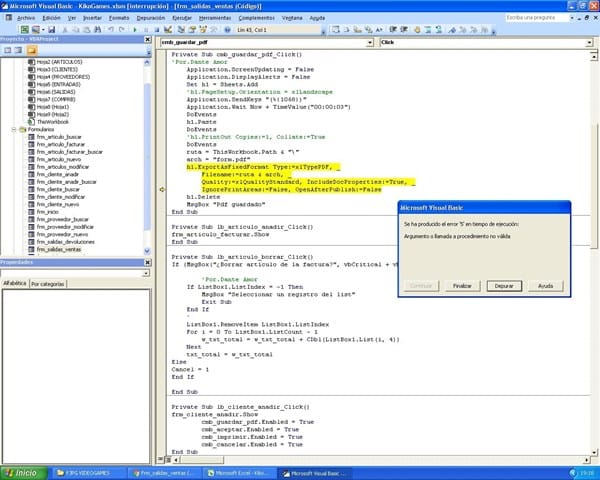Click the Finalizar button in error dialog
The image size is (600, 480).
pos(461,285)
